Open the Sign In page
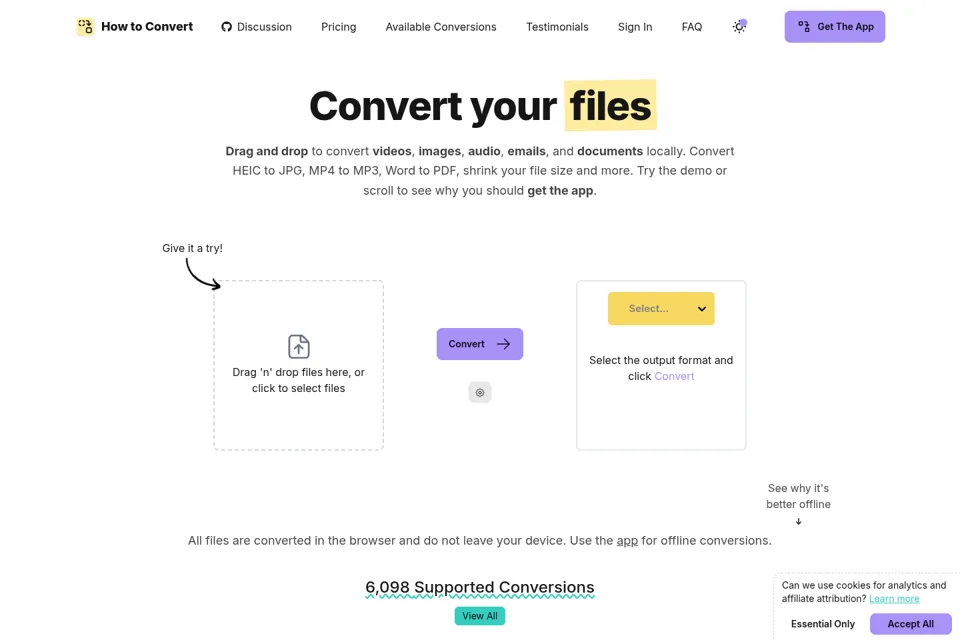 (635, 27)
